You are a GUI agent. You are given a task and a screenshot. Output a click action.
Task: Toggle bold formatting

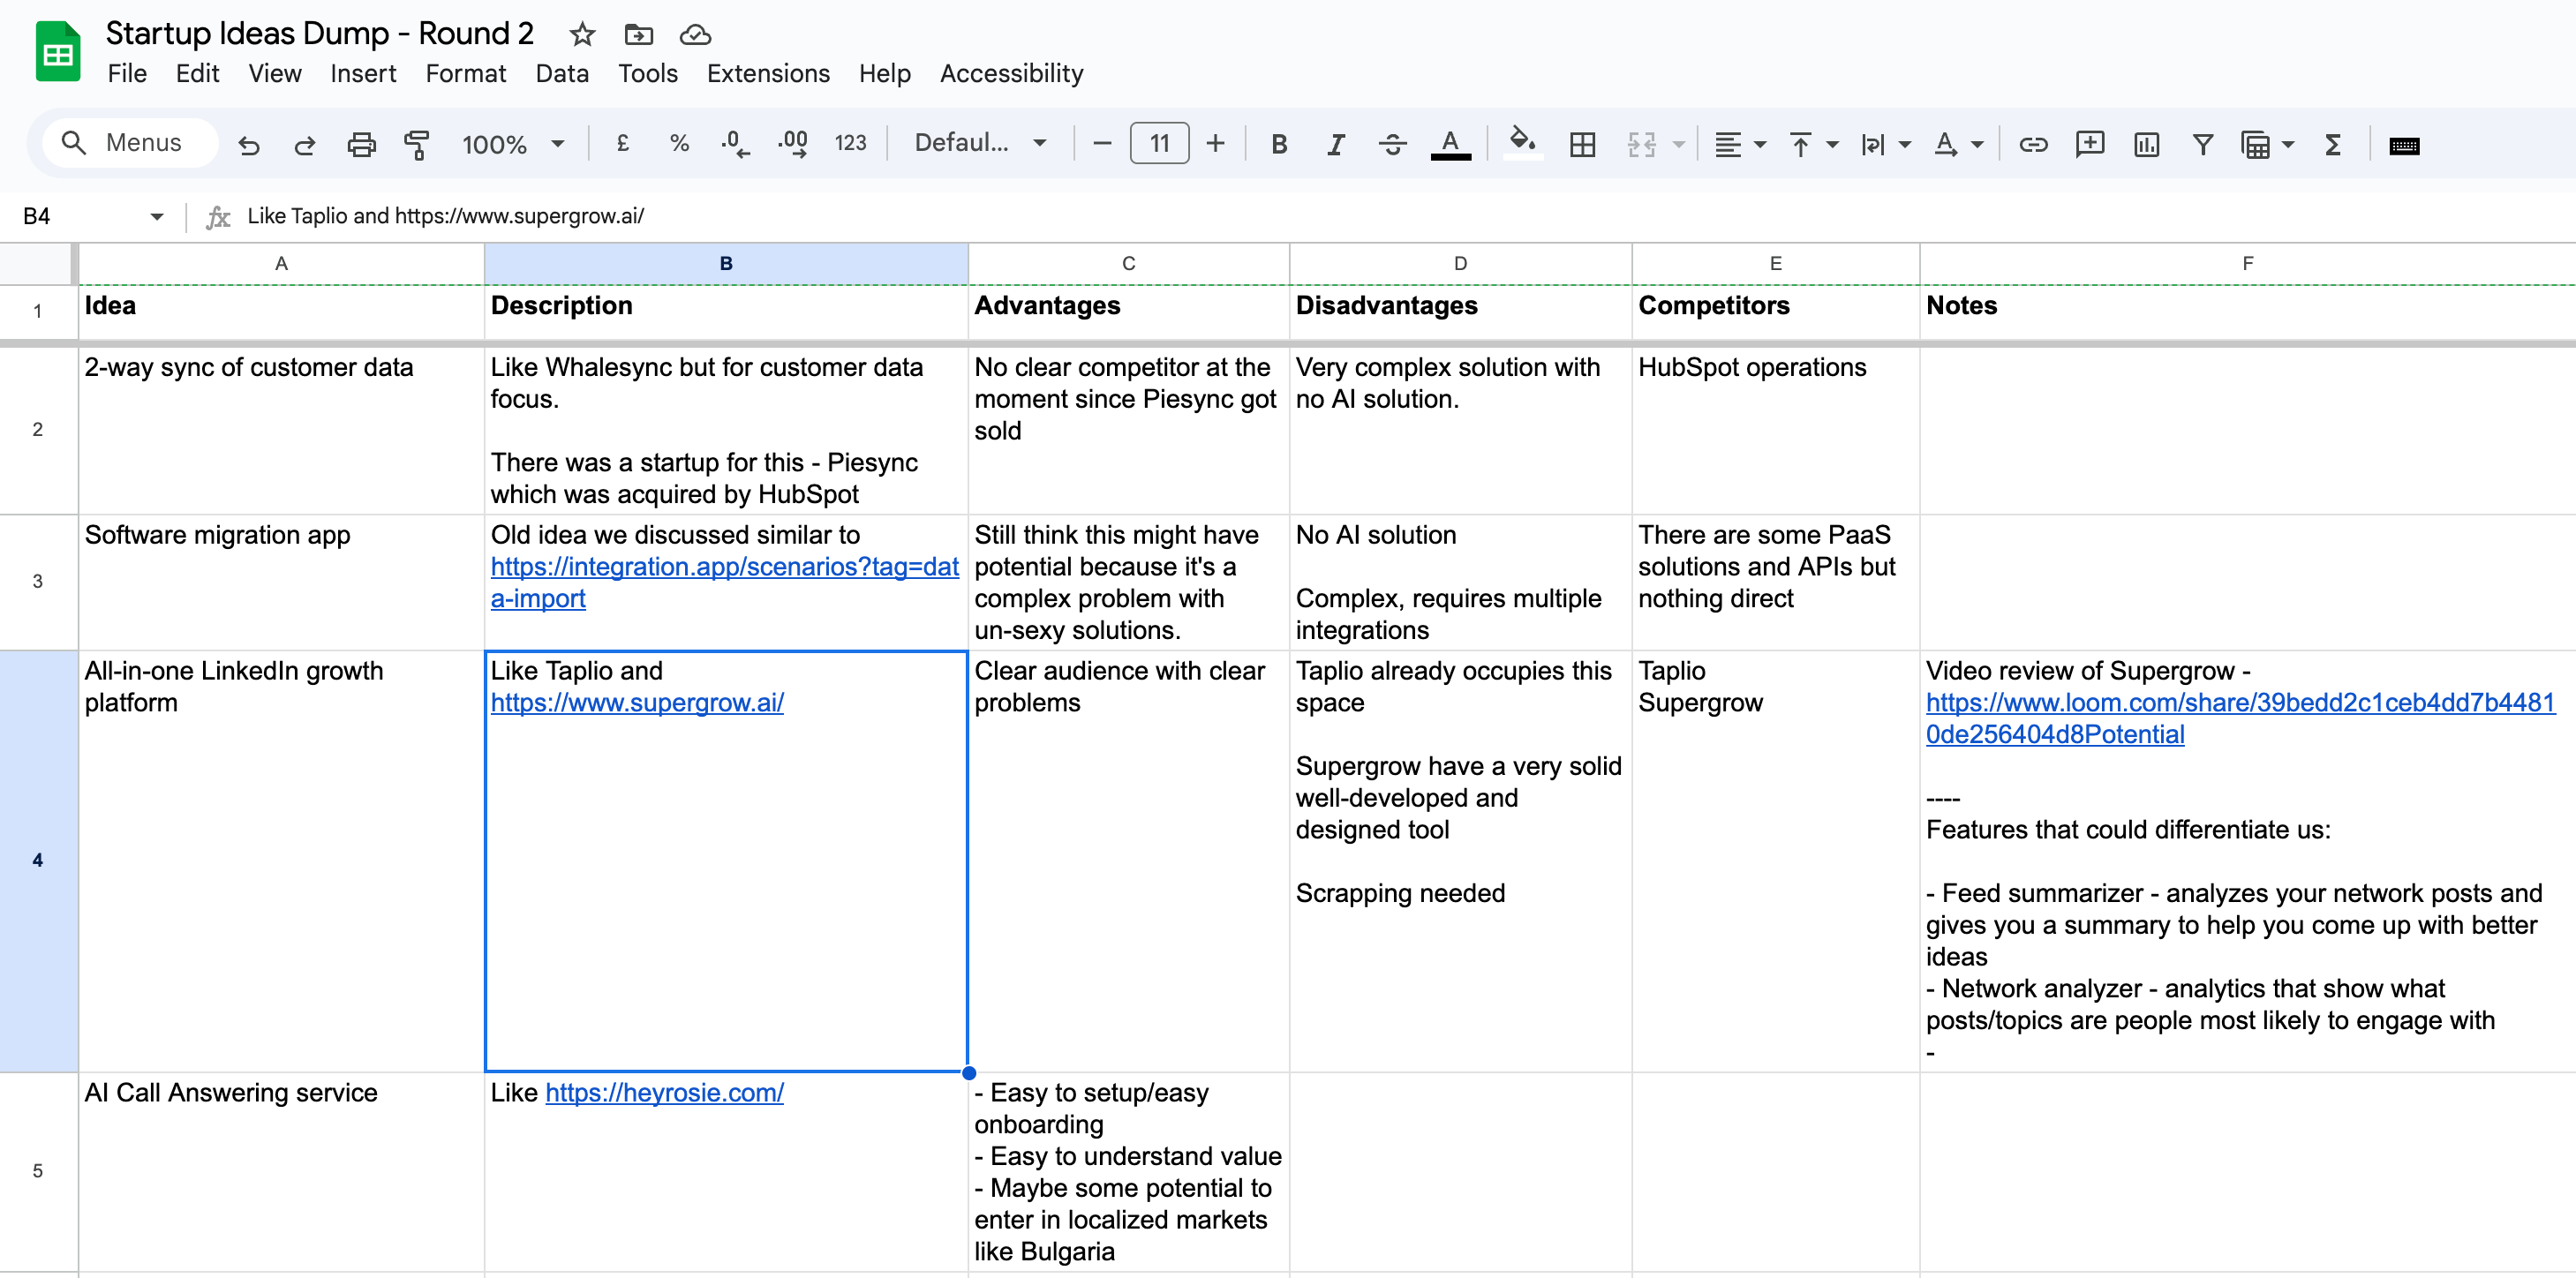pos(1278,145)
